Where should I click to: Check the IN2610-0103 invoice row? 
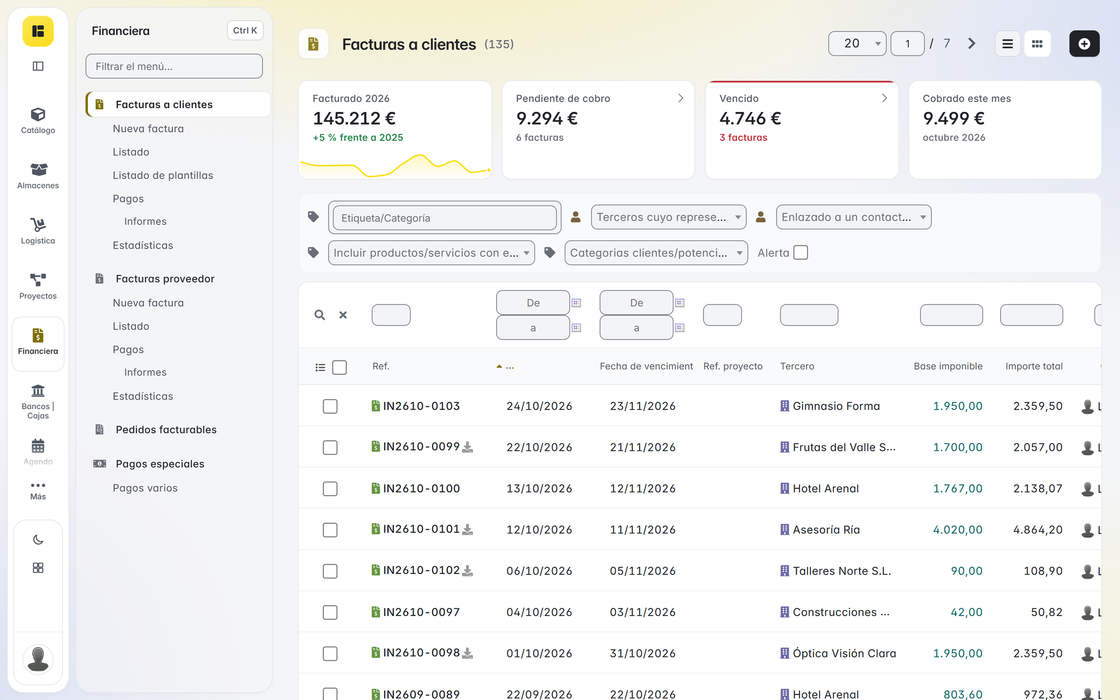(x=330, y=406)
